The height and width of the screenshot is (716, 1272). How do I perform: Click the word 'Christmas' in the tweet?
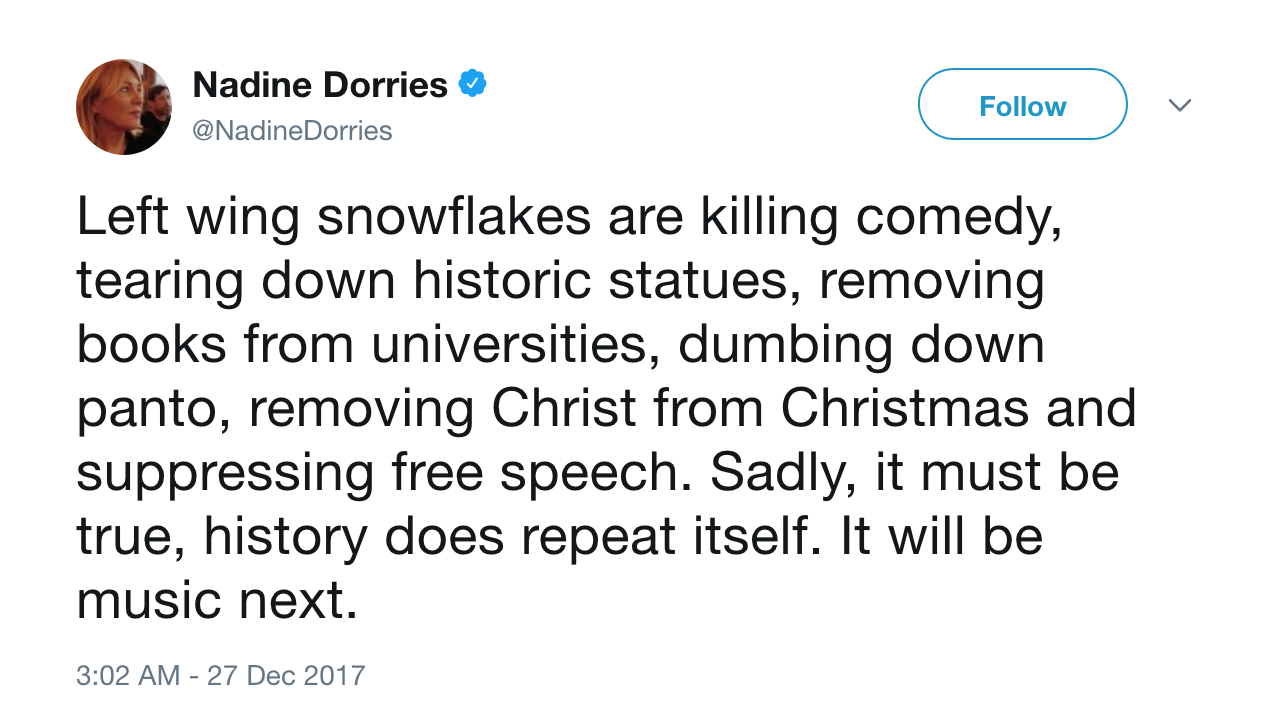[x=904, y=409]
